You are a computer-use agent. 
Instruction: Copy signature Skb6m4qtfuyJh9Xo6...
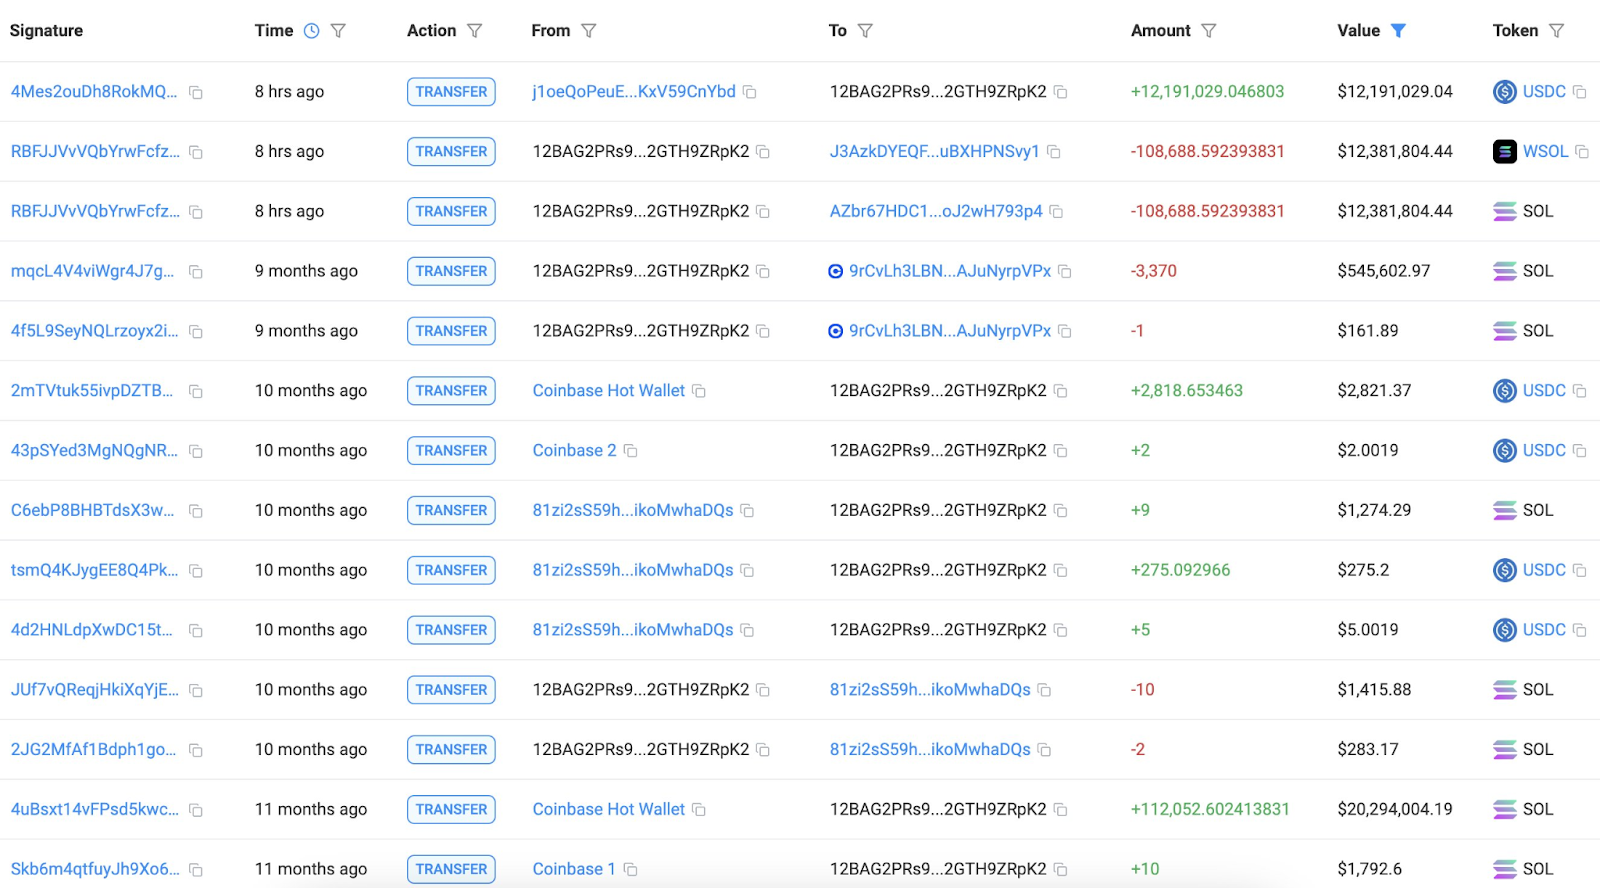196,871
